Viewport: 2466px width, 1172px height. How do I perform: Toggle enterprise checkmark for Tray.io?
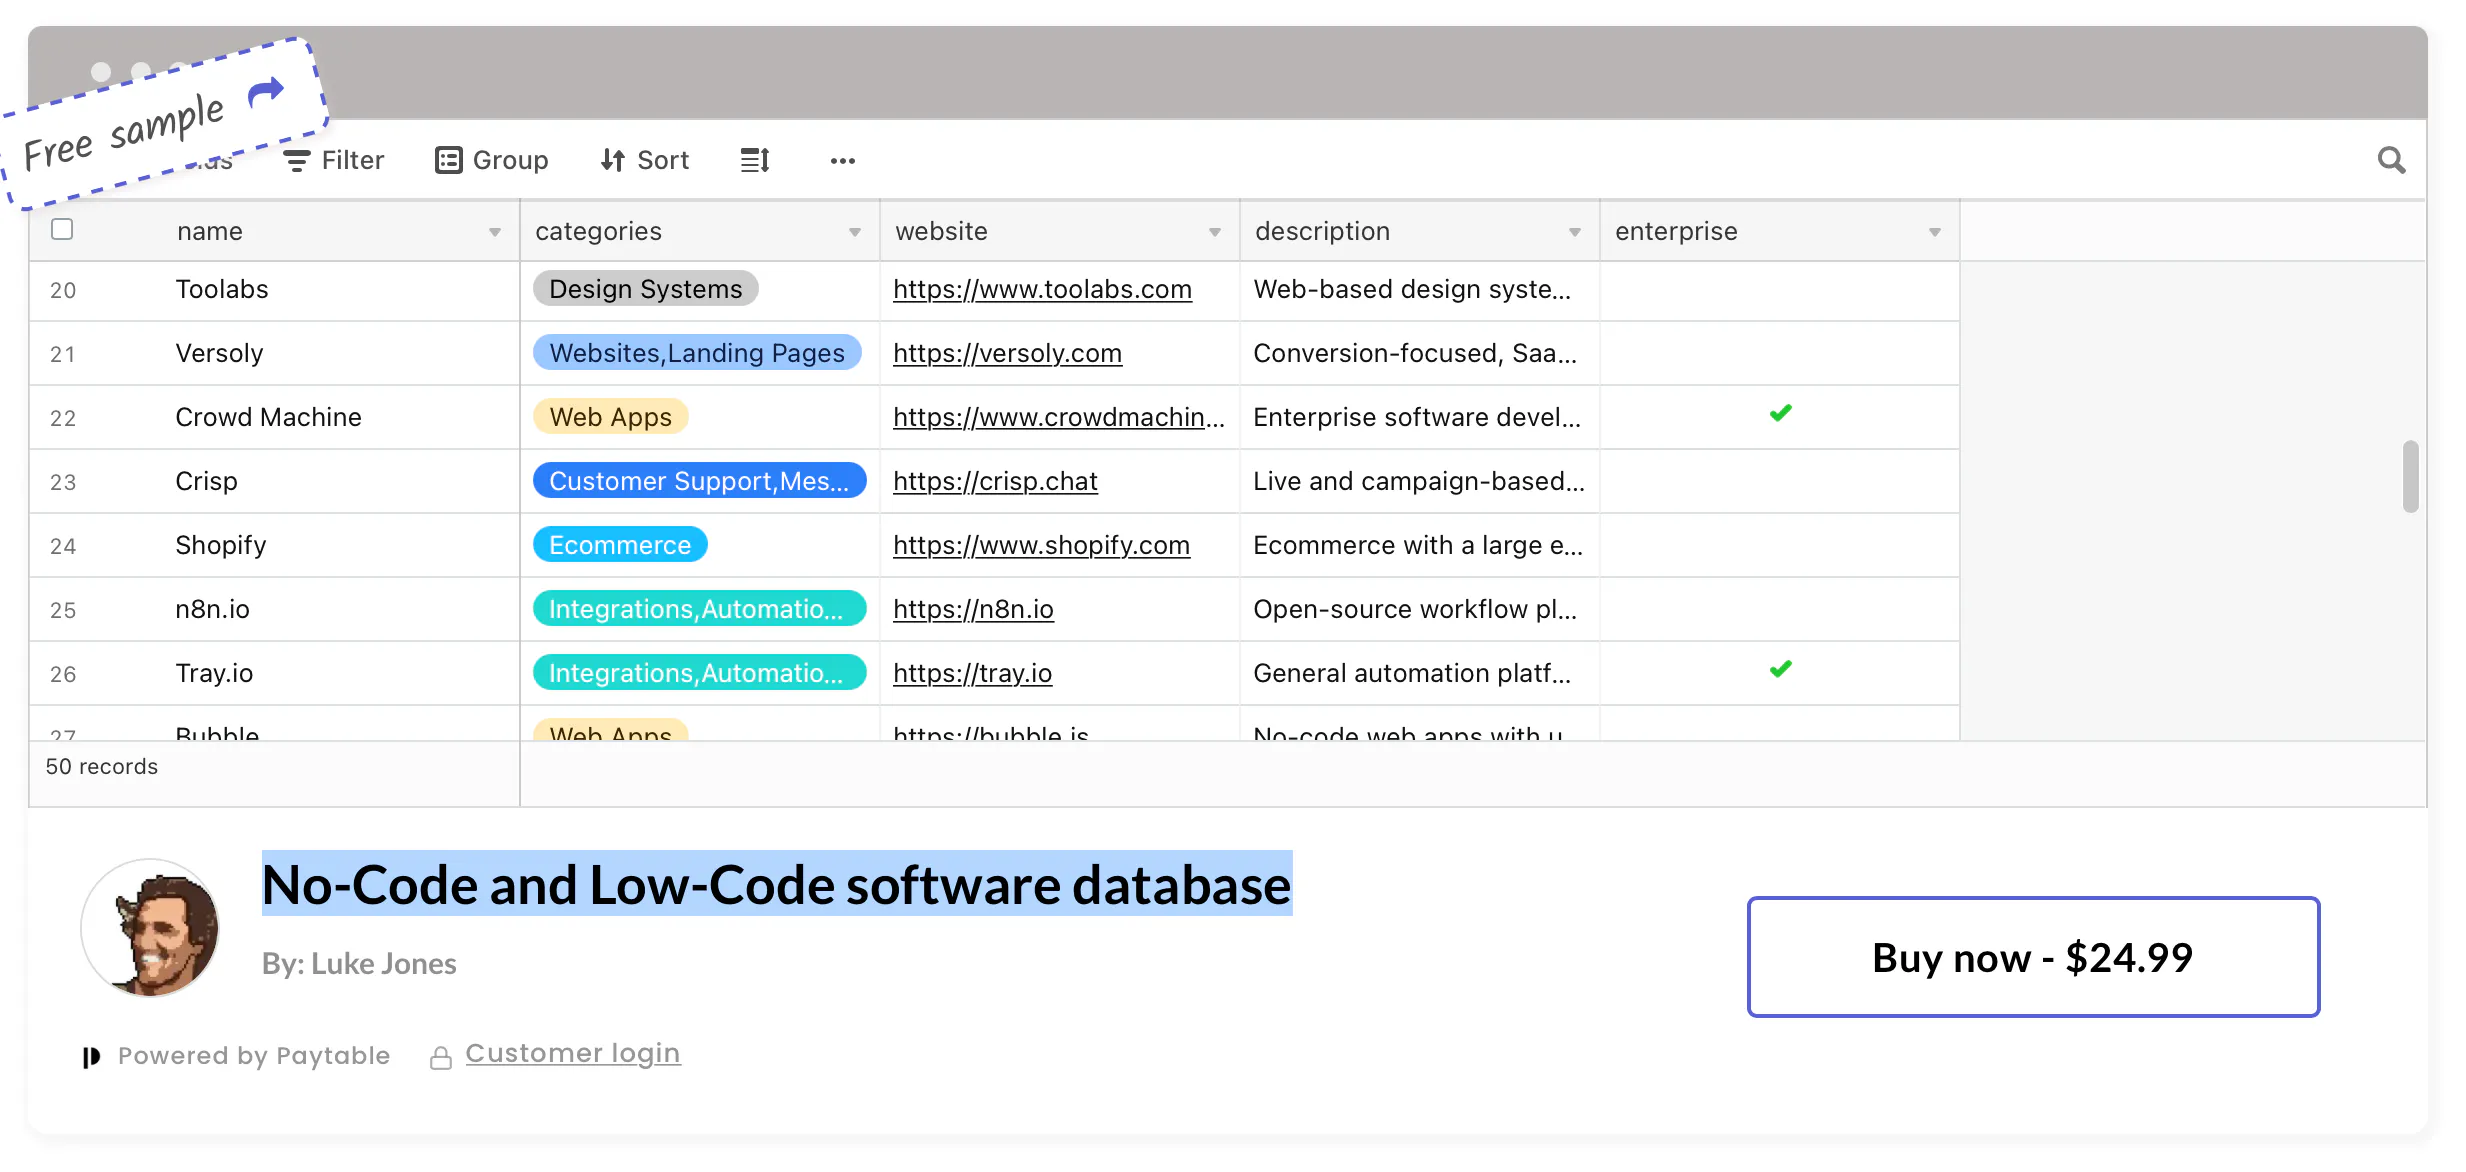1780,669
